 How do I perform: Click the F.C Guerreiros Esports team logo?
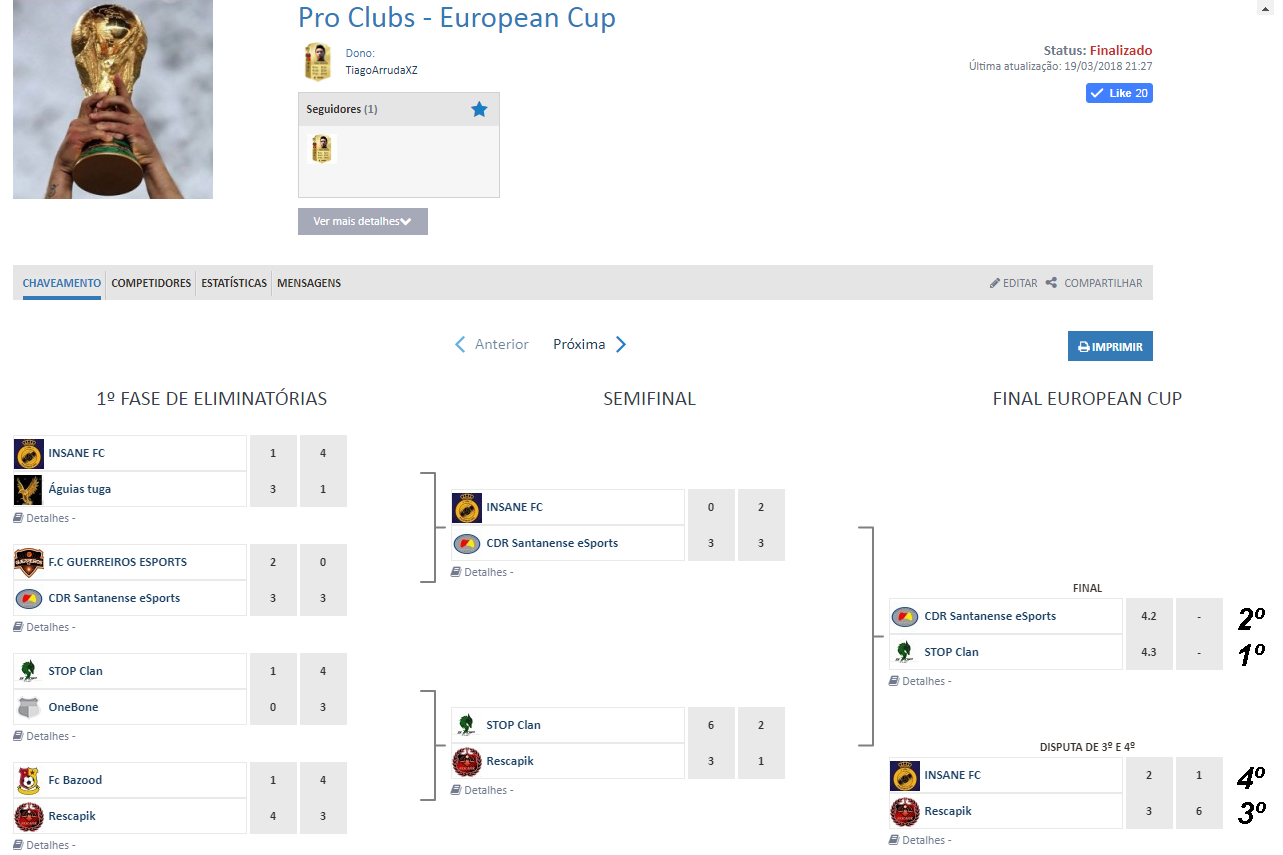pos(29,562)
